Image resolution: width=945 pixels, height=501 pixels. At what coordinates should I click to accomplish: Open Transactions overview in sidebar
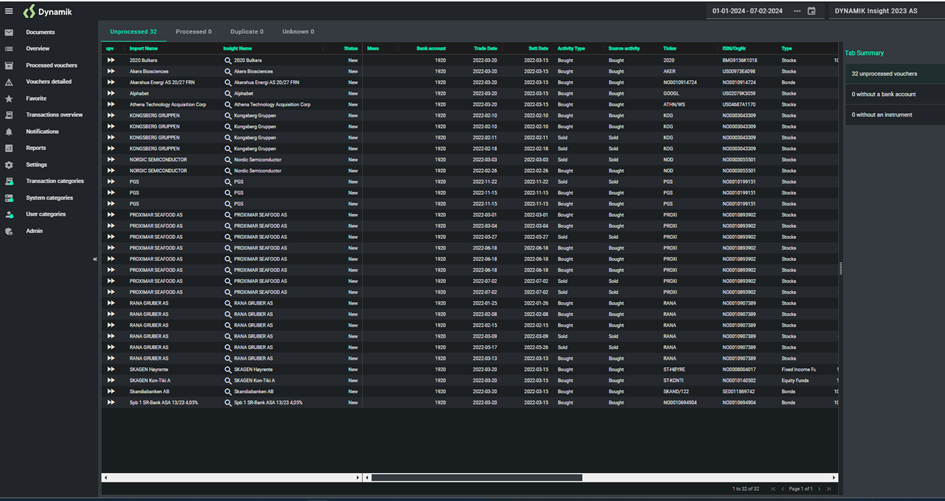(x=54, y=115)
